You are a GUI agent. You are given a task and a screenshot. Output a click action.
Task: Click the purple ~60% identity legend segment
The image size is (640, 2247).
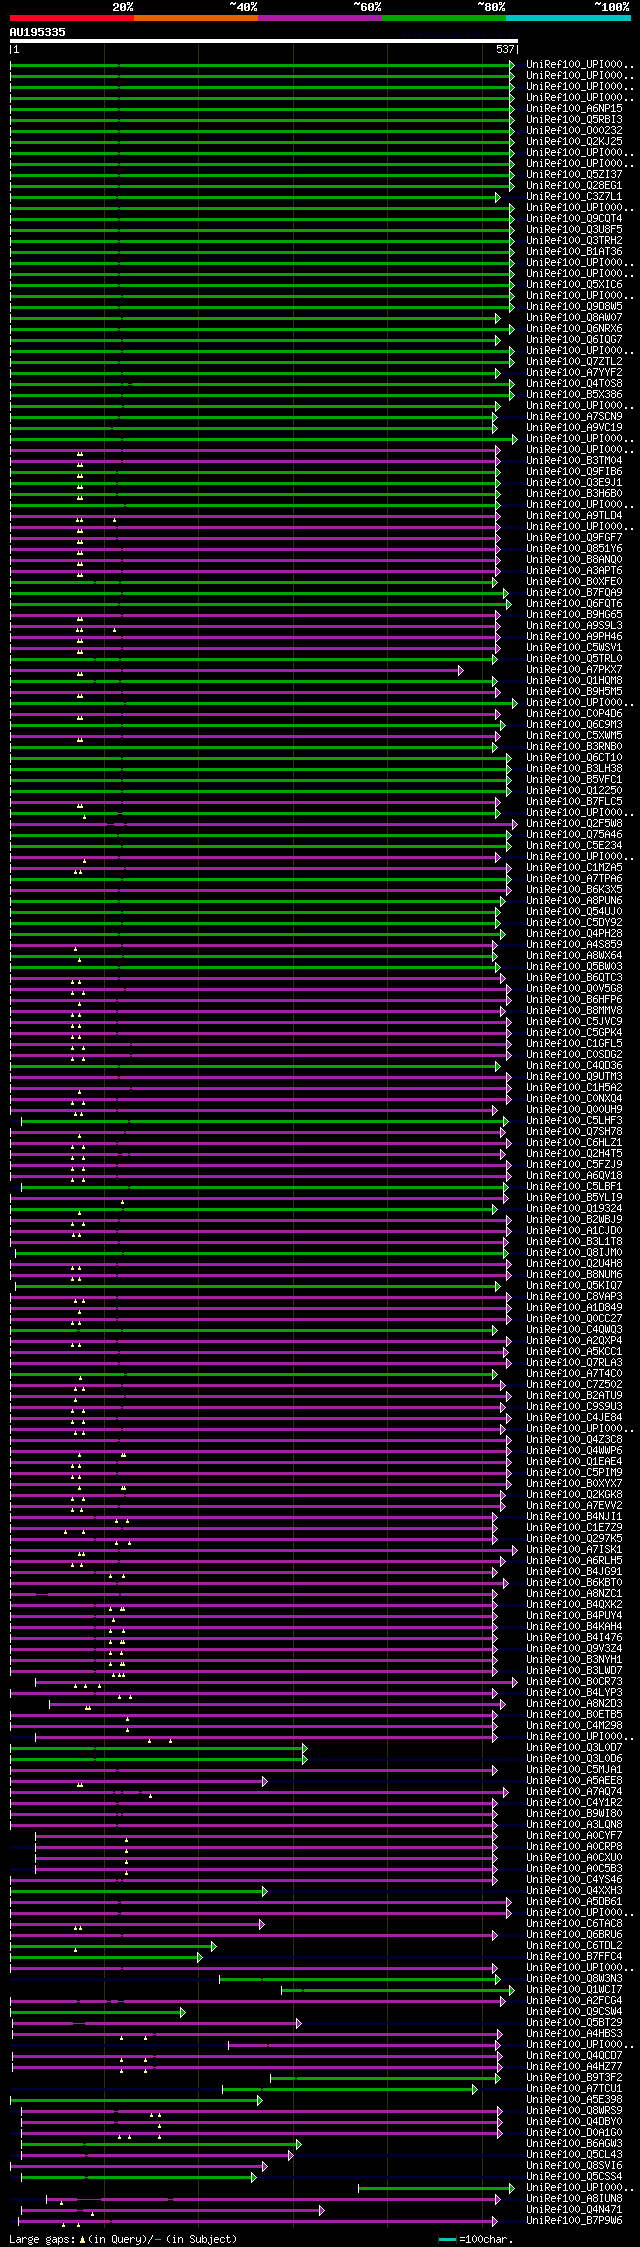319,18
